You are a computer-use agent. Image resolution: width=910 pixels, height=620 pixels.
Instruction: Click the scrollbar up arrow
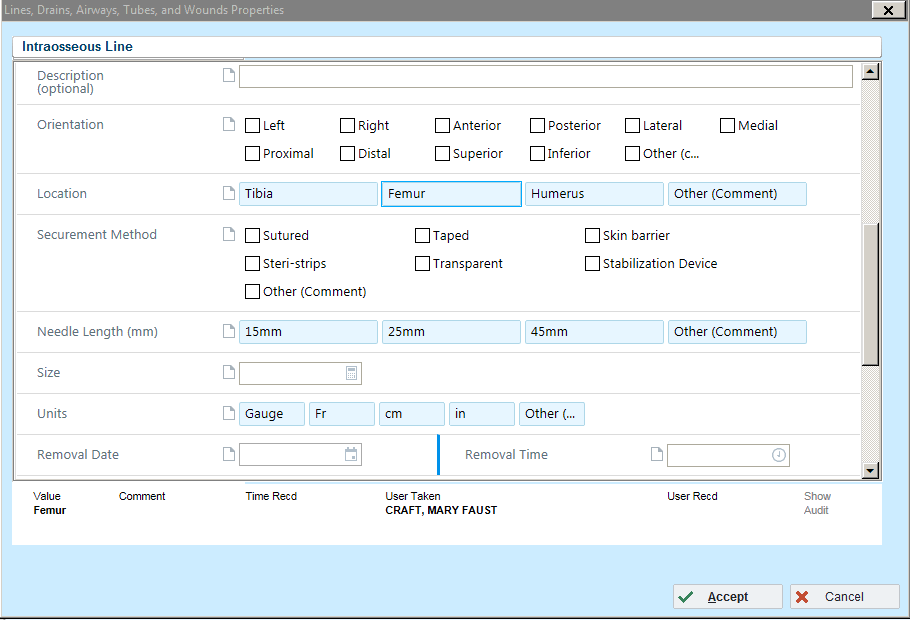pos(870,72)
